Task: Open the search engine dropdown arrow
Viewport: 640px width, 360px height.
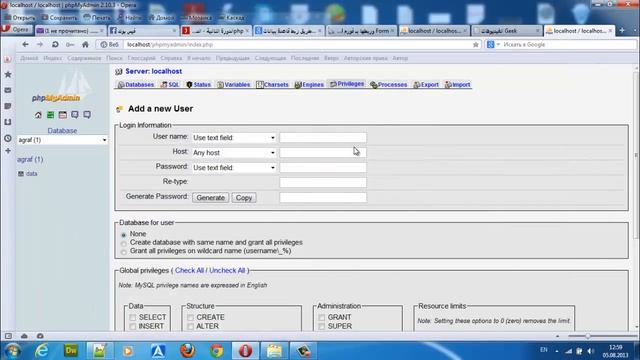Action: pos(498,44)
